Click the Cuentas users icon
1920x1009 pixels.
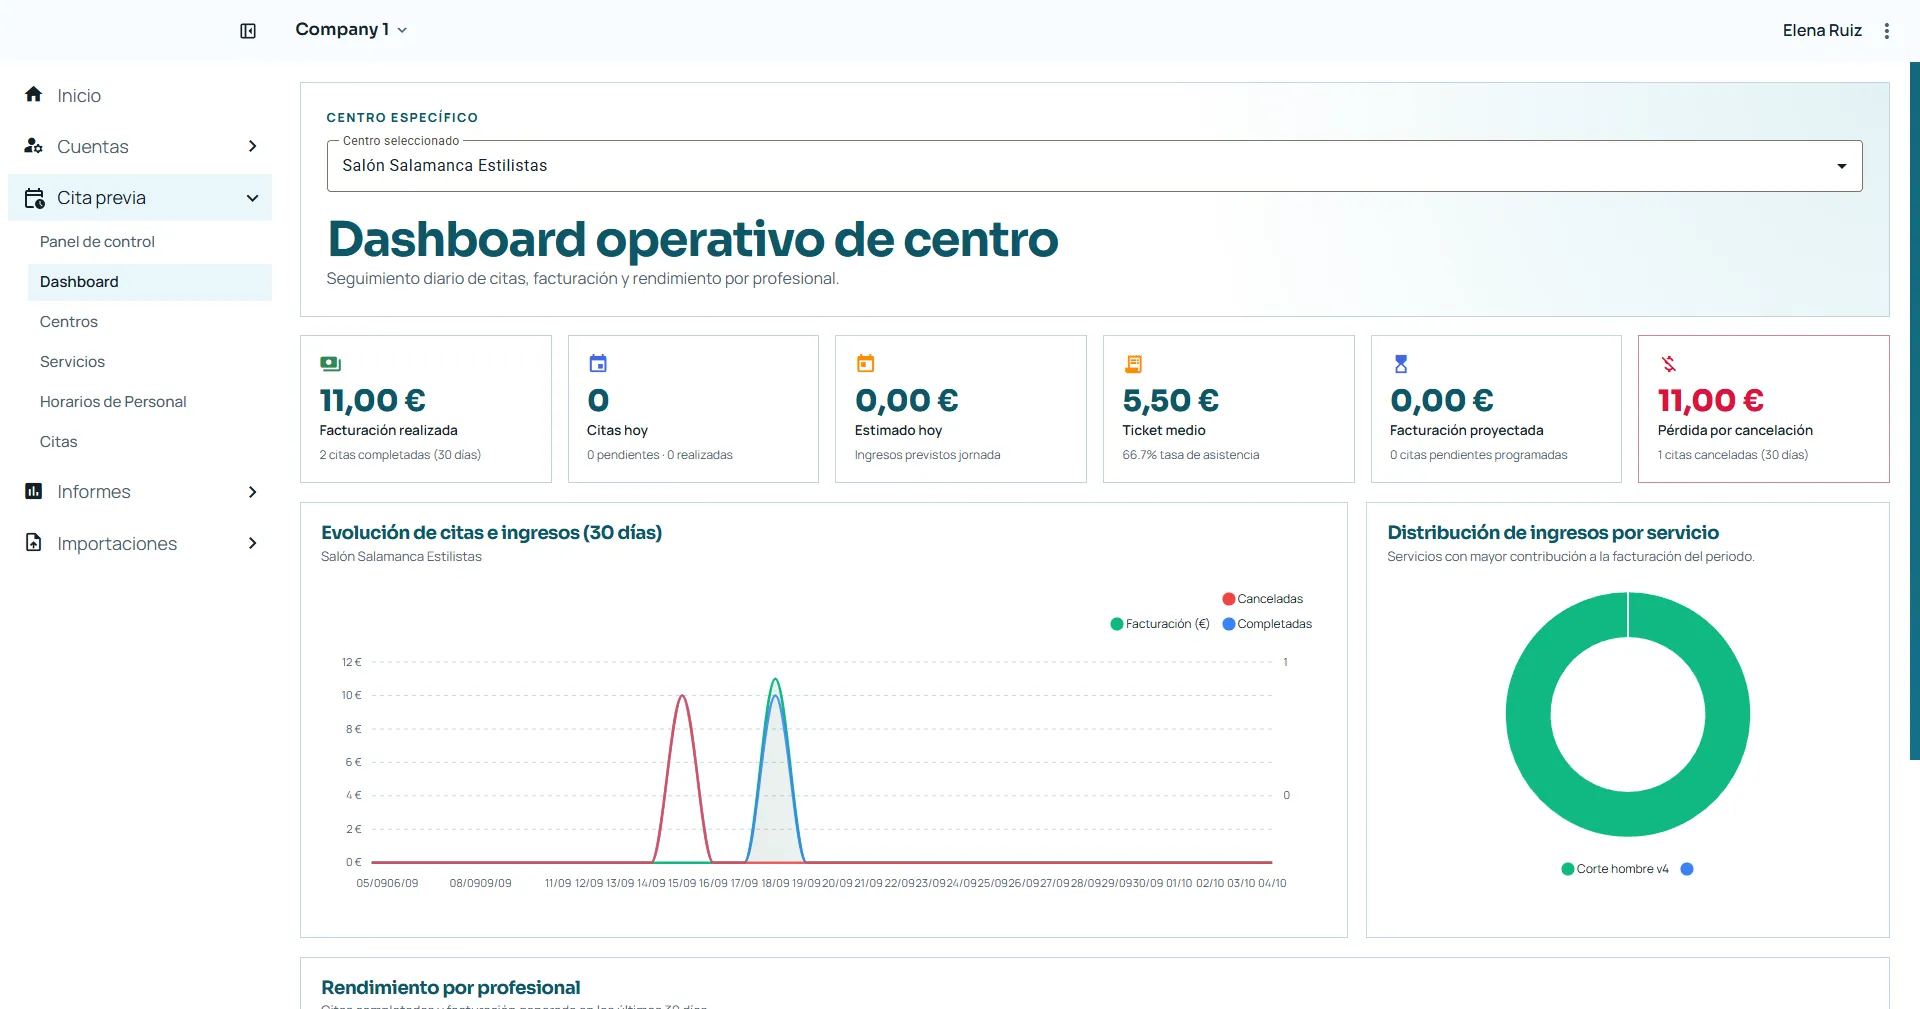click(34, 146)
